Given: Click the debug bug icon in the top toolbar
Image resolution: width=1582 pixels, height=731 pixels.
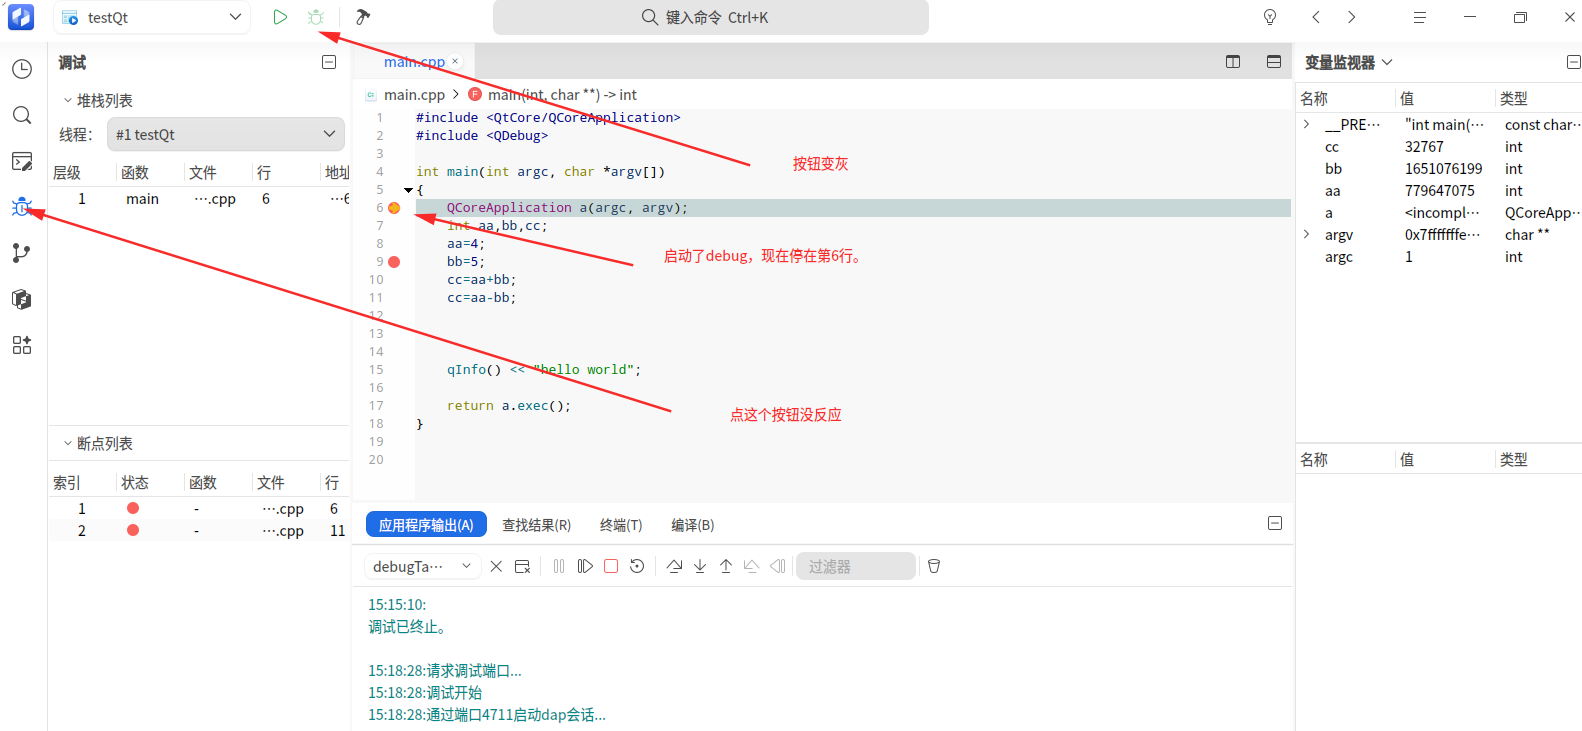Looking at the screenshot, I should click(x=316, y=17).
